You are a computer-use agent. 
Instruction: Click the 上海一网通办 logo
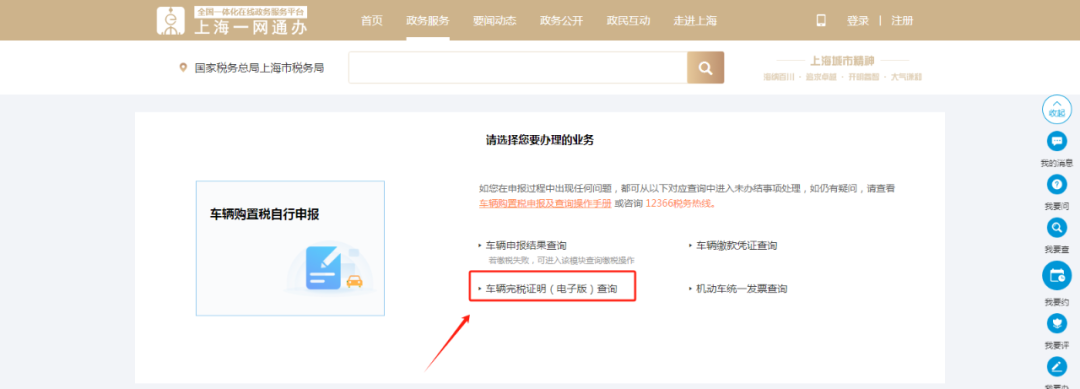coord(231,21)
